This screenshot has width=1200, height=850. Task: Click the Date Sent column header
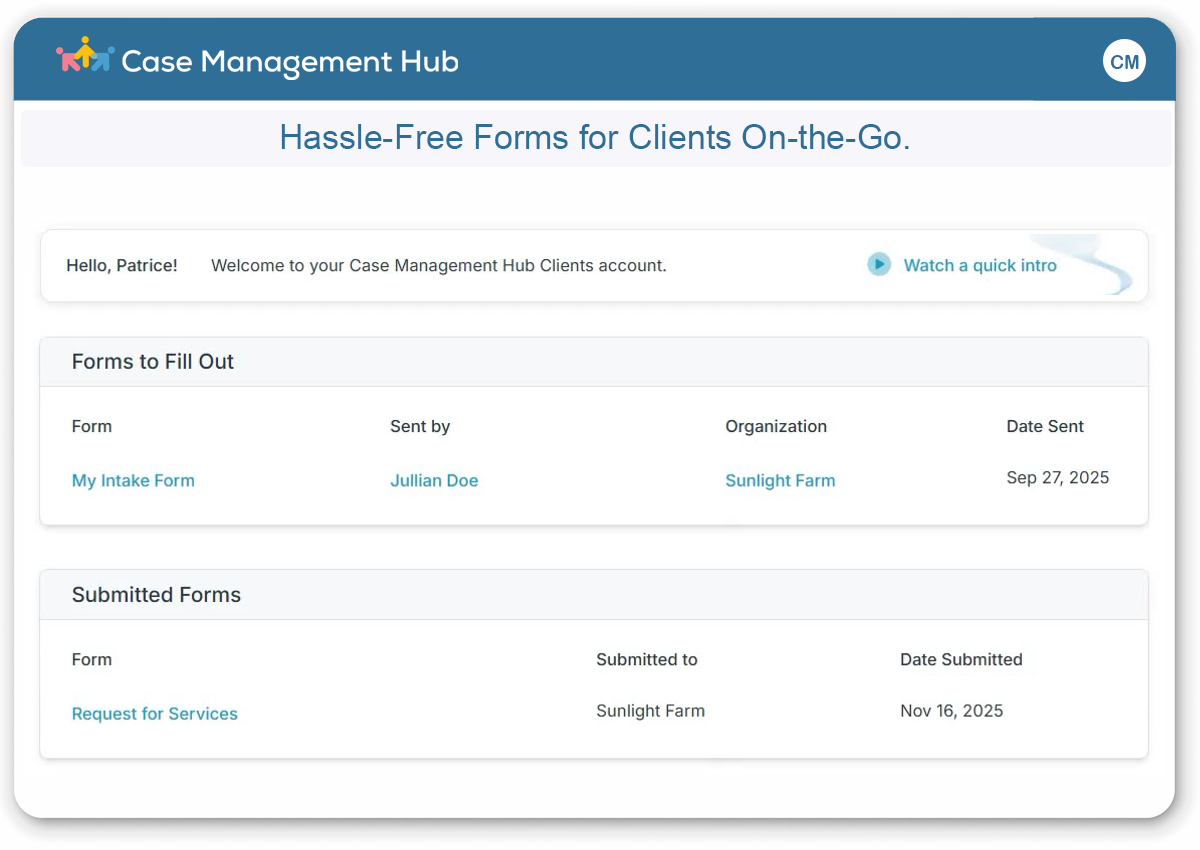[1045, 426]
